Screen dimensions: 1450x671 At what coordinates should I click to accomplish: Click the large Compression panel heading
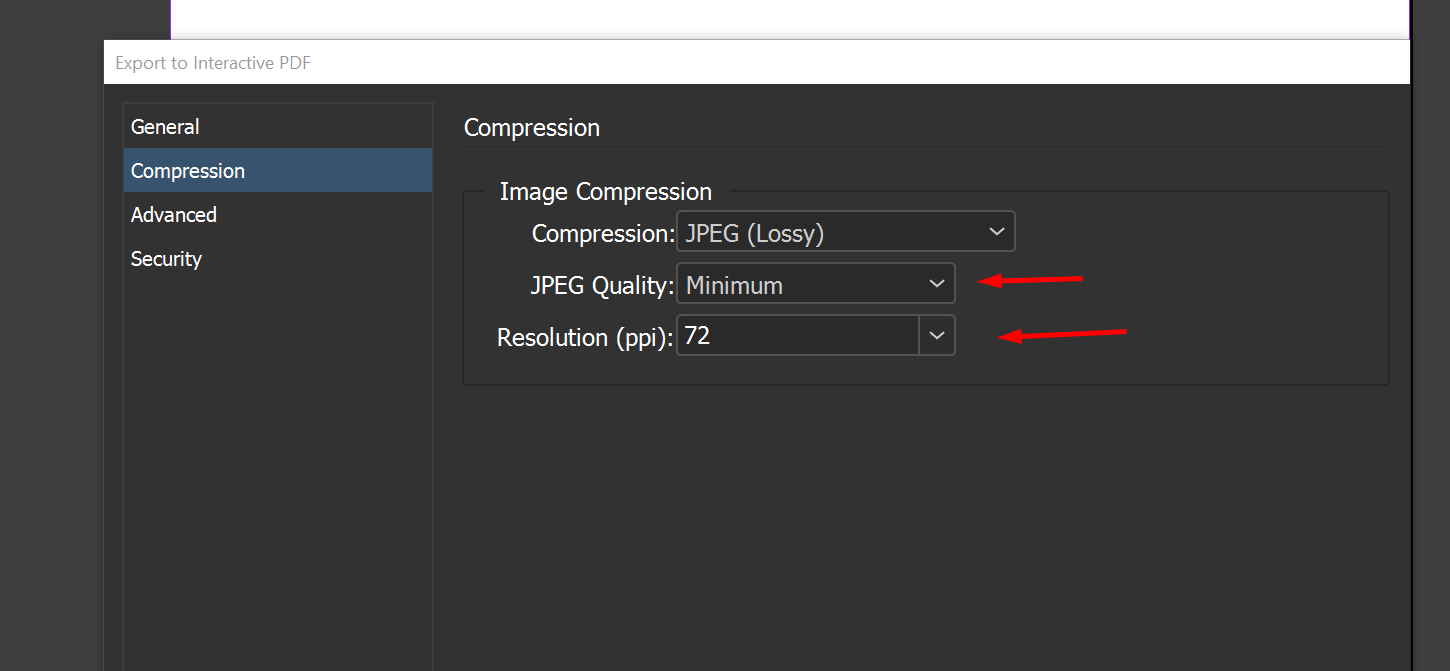[x=532, y=128]
